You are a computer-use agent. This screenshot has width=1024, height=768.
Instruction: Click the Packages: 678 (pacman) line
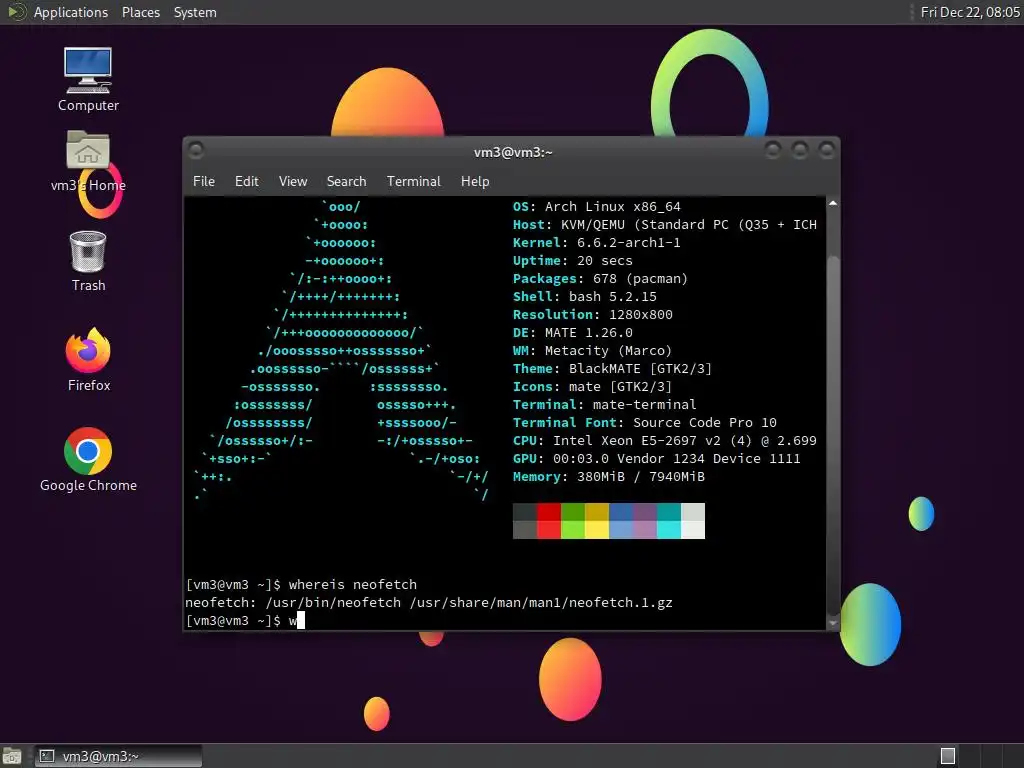coord(600,279)
